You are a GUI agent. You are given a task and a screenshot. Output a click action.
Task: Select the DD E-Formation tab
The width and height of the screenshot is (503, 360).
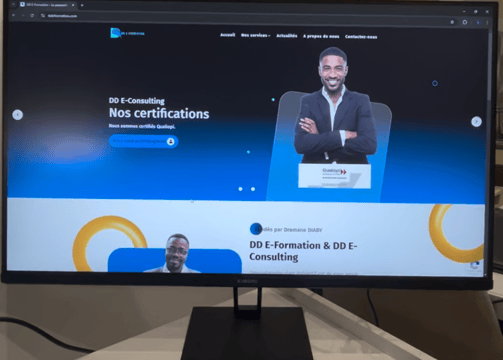coord(47,5)
